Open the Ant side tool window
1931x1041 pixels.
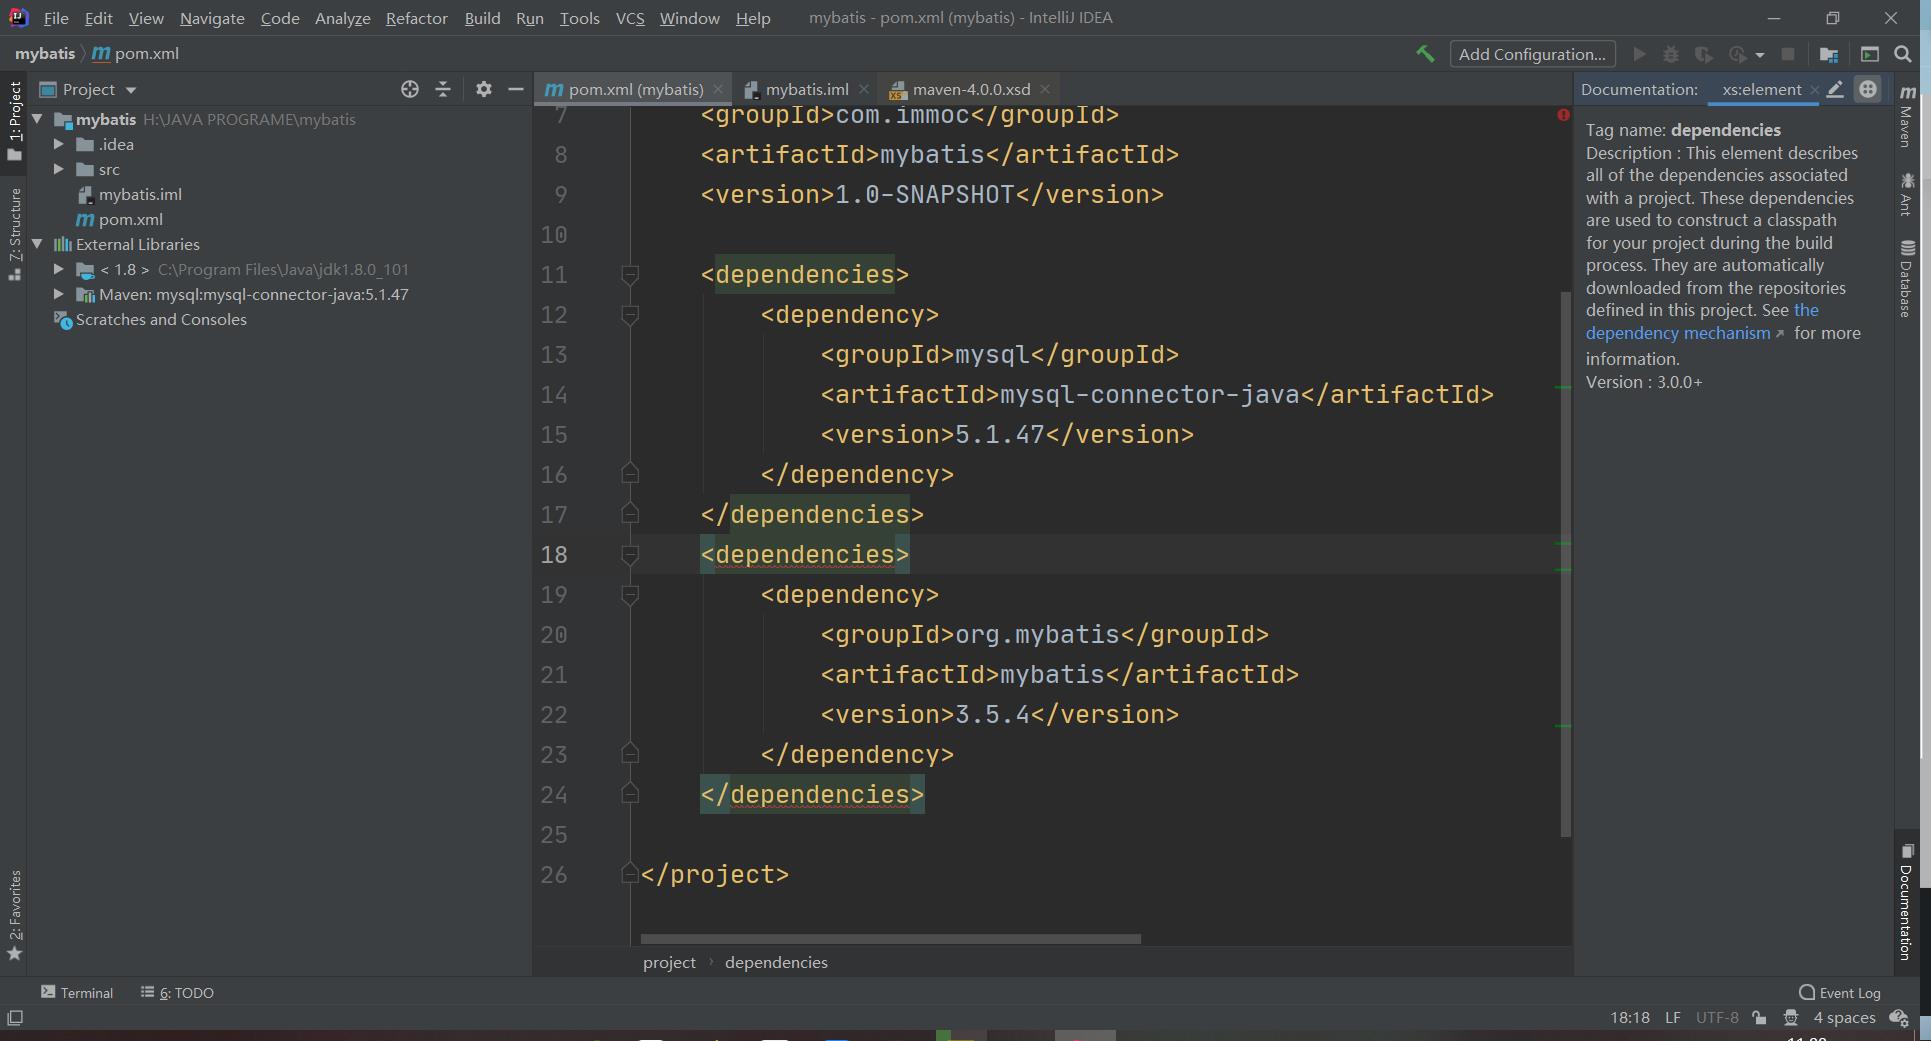point(1908,194)
